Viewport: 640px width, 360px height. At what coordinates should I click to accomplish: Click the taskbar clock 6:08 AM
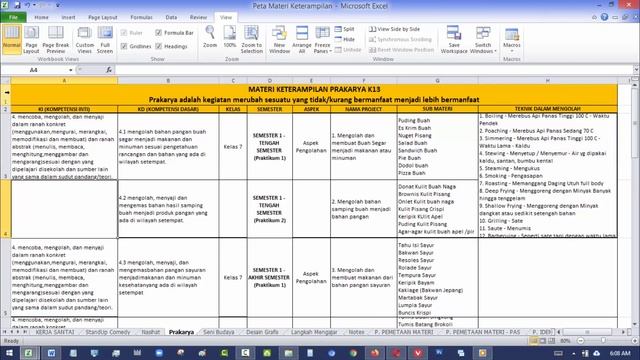620,353
